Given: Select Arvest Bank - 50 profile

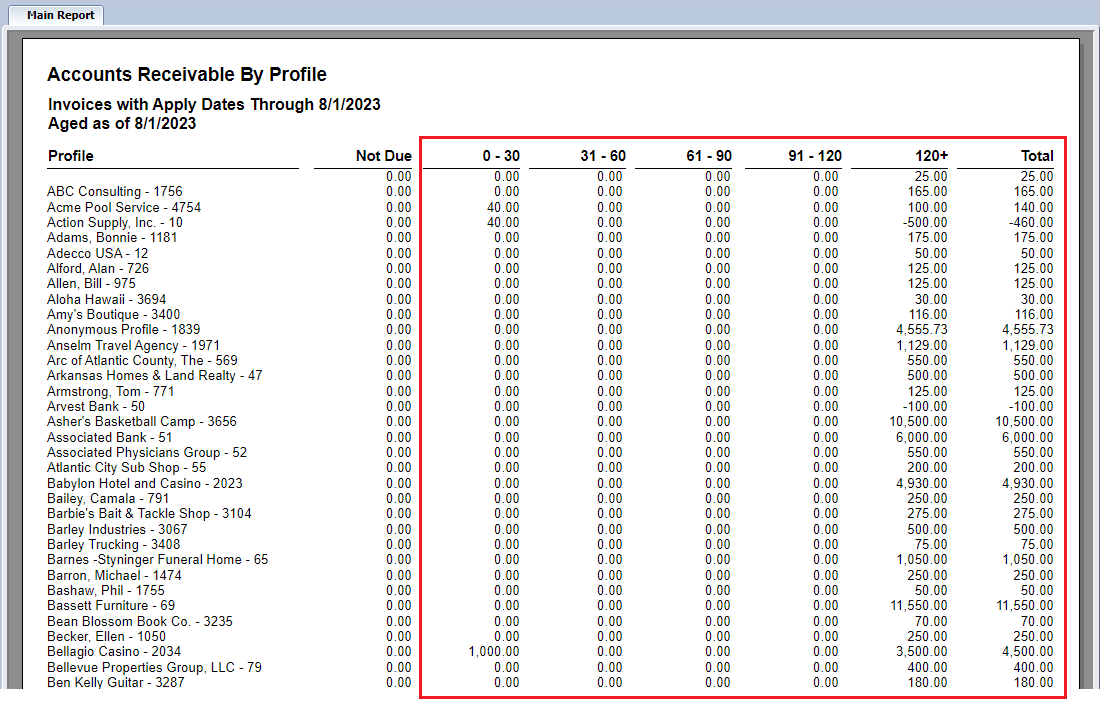Looking at the screenshot, I should [96, 406].
